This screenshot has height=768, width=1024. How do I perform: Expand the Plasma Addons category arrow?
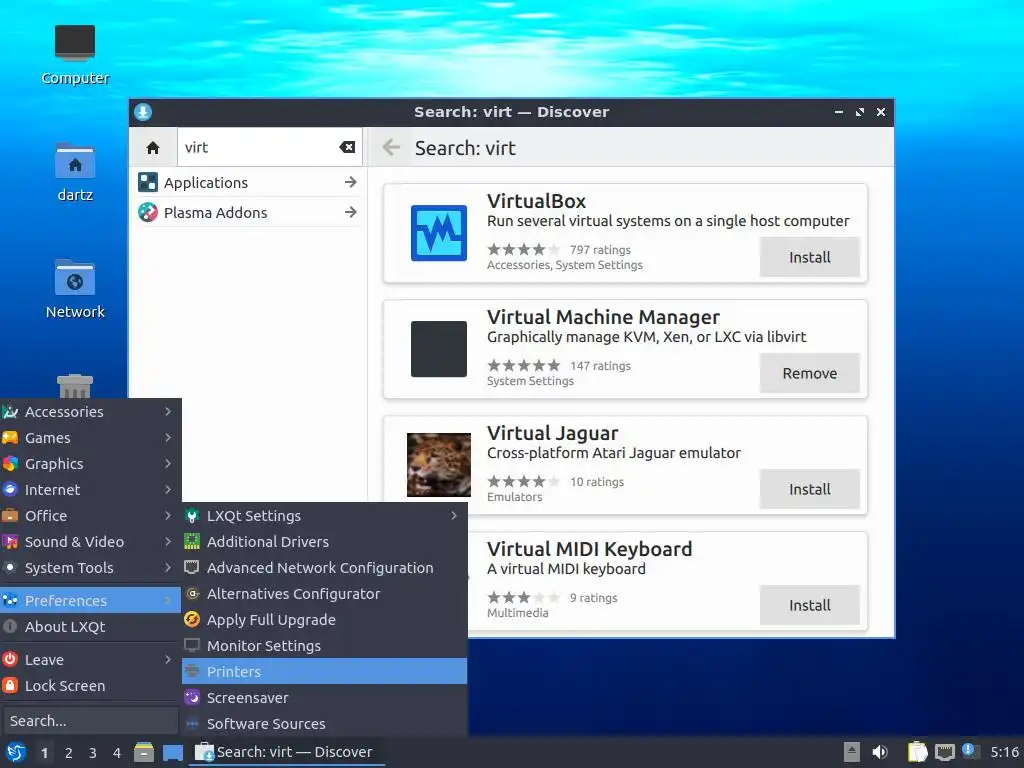pyautogui.click(x=351, y=212)
